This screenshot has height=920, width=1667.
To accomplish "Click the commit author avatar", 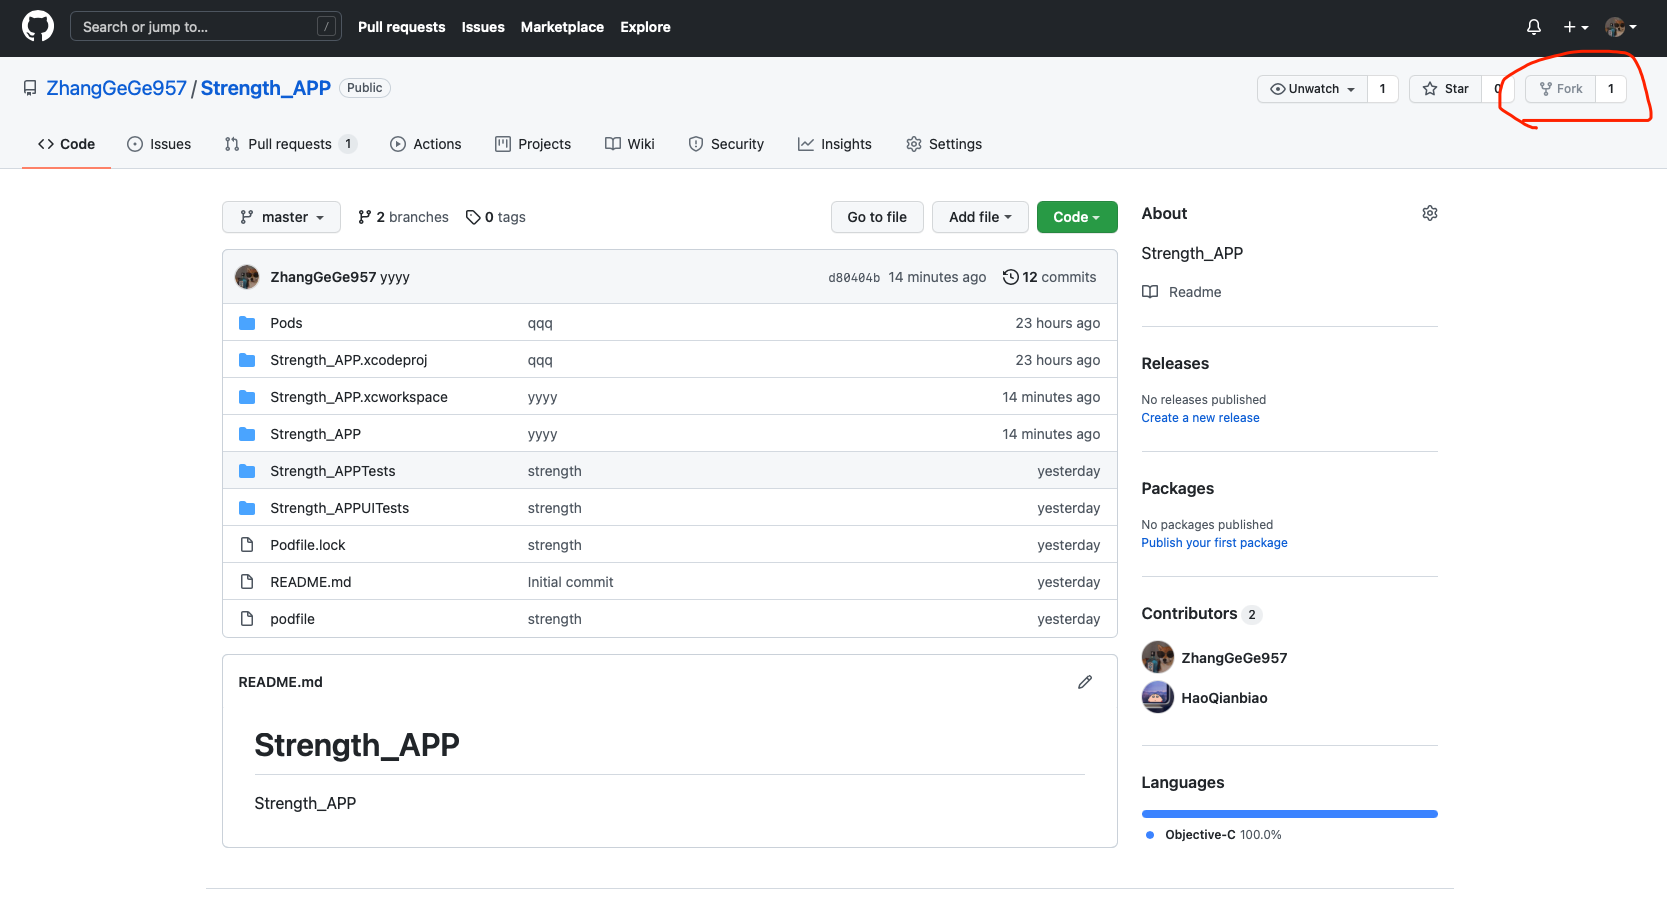I will (247, 277).
